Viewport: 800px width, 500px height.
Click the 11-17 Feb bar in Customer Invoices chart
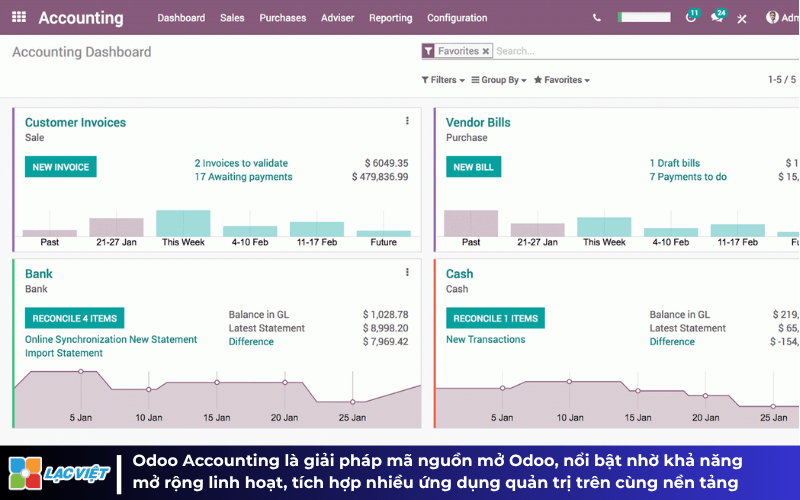click(317, 229)
